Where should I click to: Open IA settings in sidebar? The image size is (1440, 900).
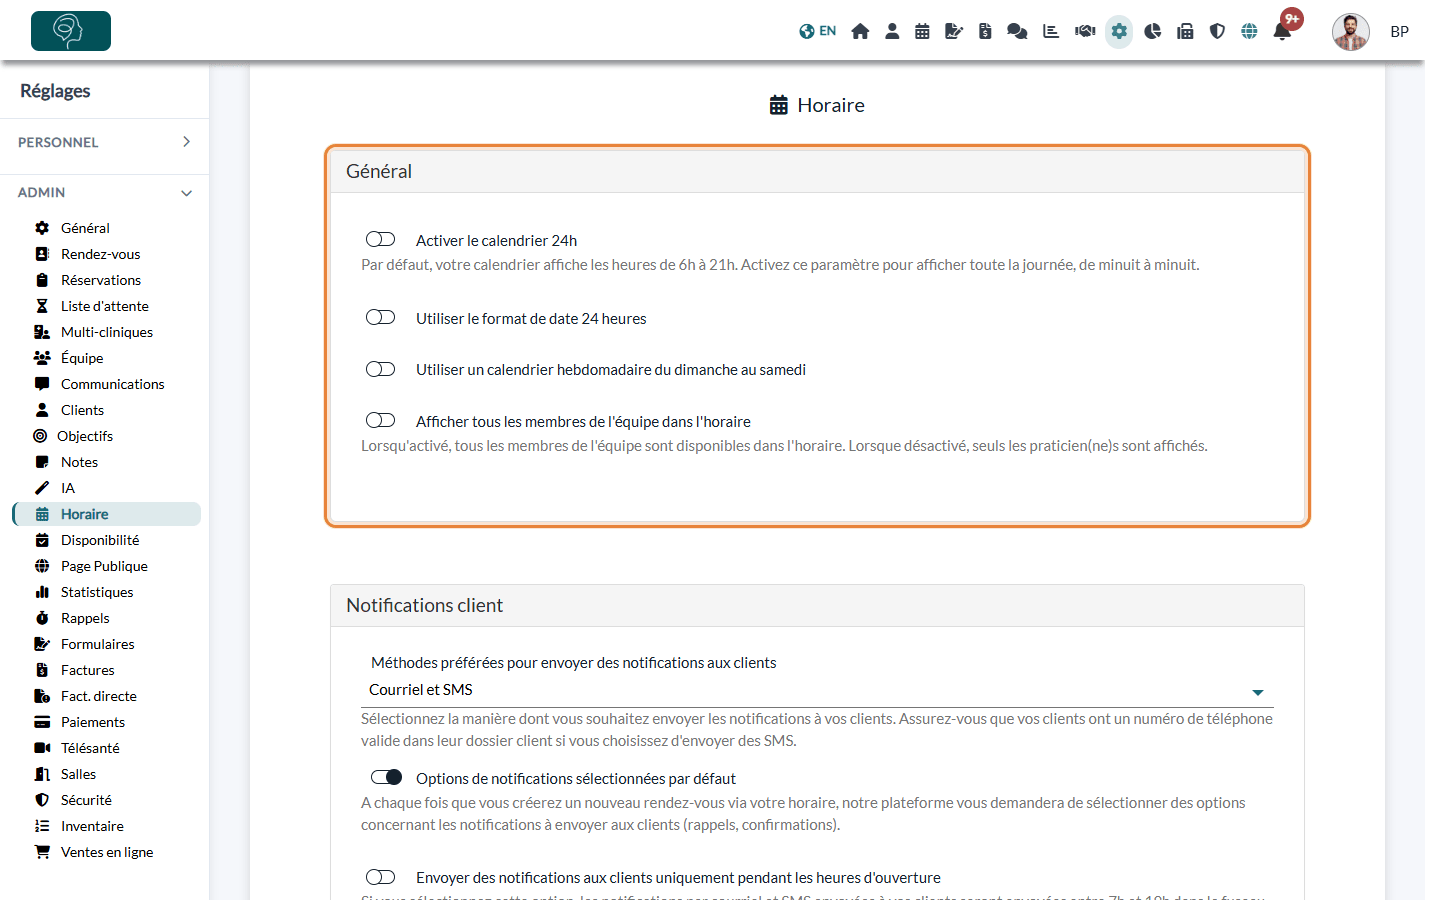pos(68,488)
